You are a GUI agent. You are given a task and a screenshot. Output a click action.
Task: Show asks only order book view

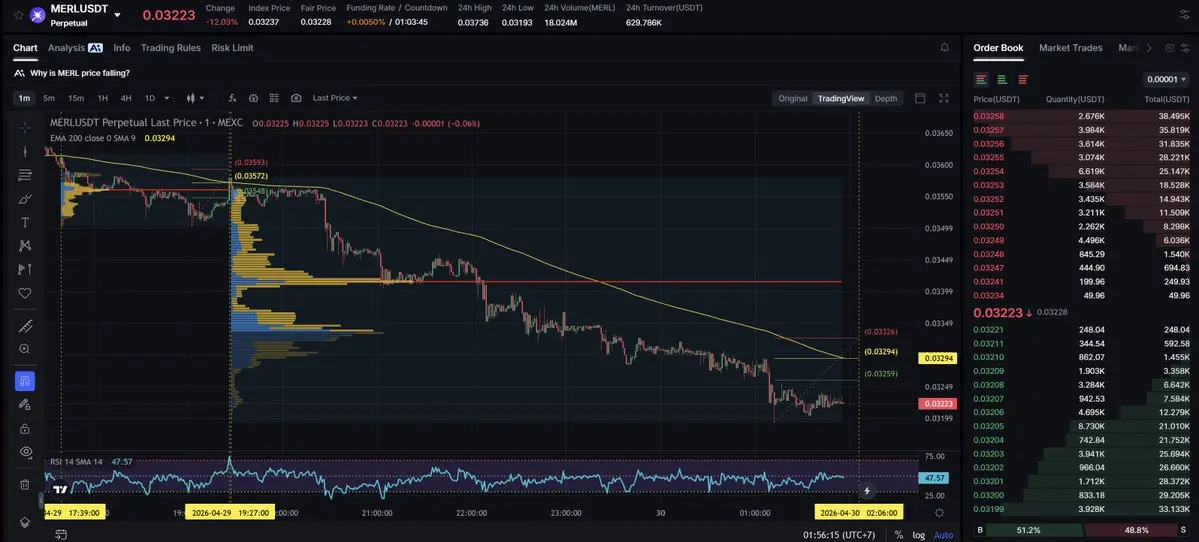coord(1022,80)
